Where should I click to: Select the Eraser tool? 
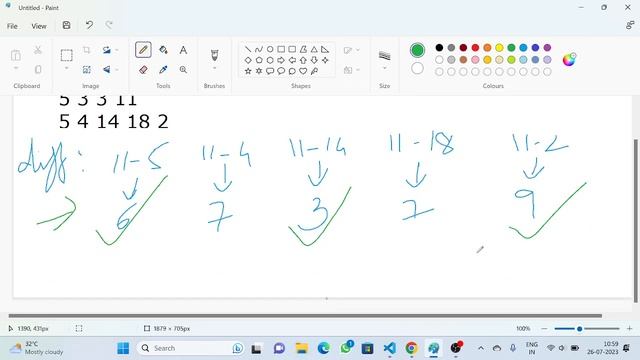(143, 70)
